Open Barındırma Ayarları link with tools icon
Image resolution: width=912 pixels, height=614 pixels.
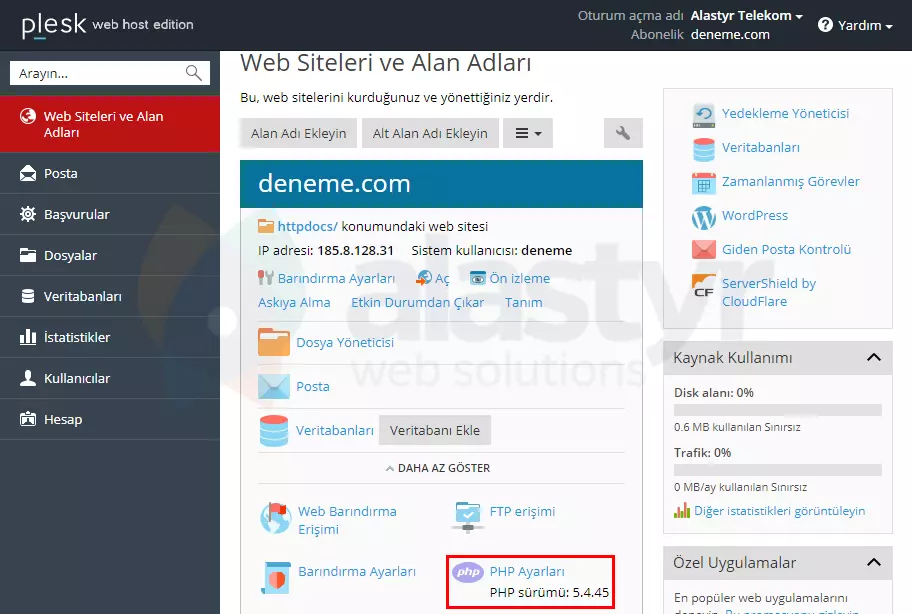(336, 279)
